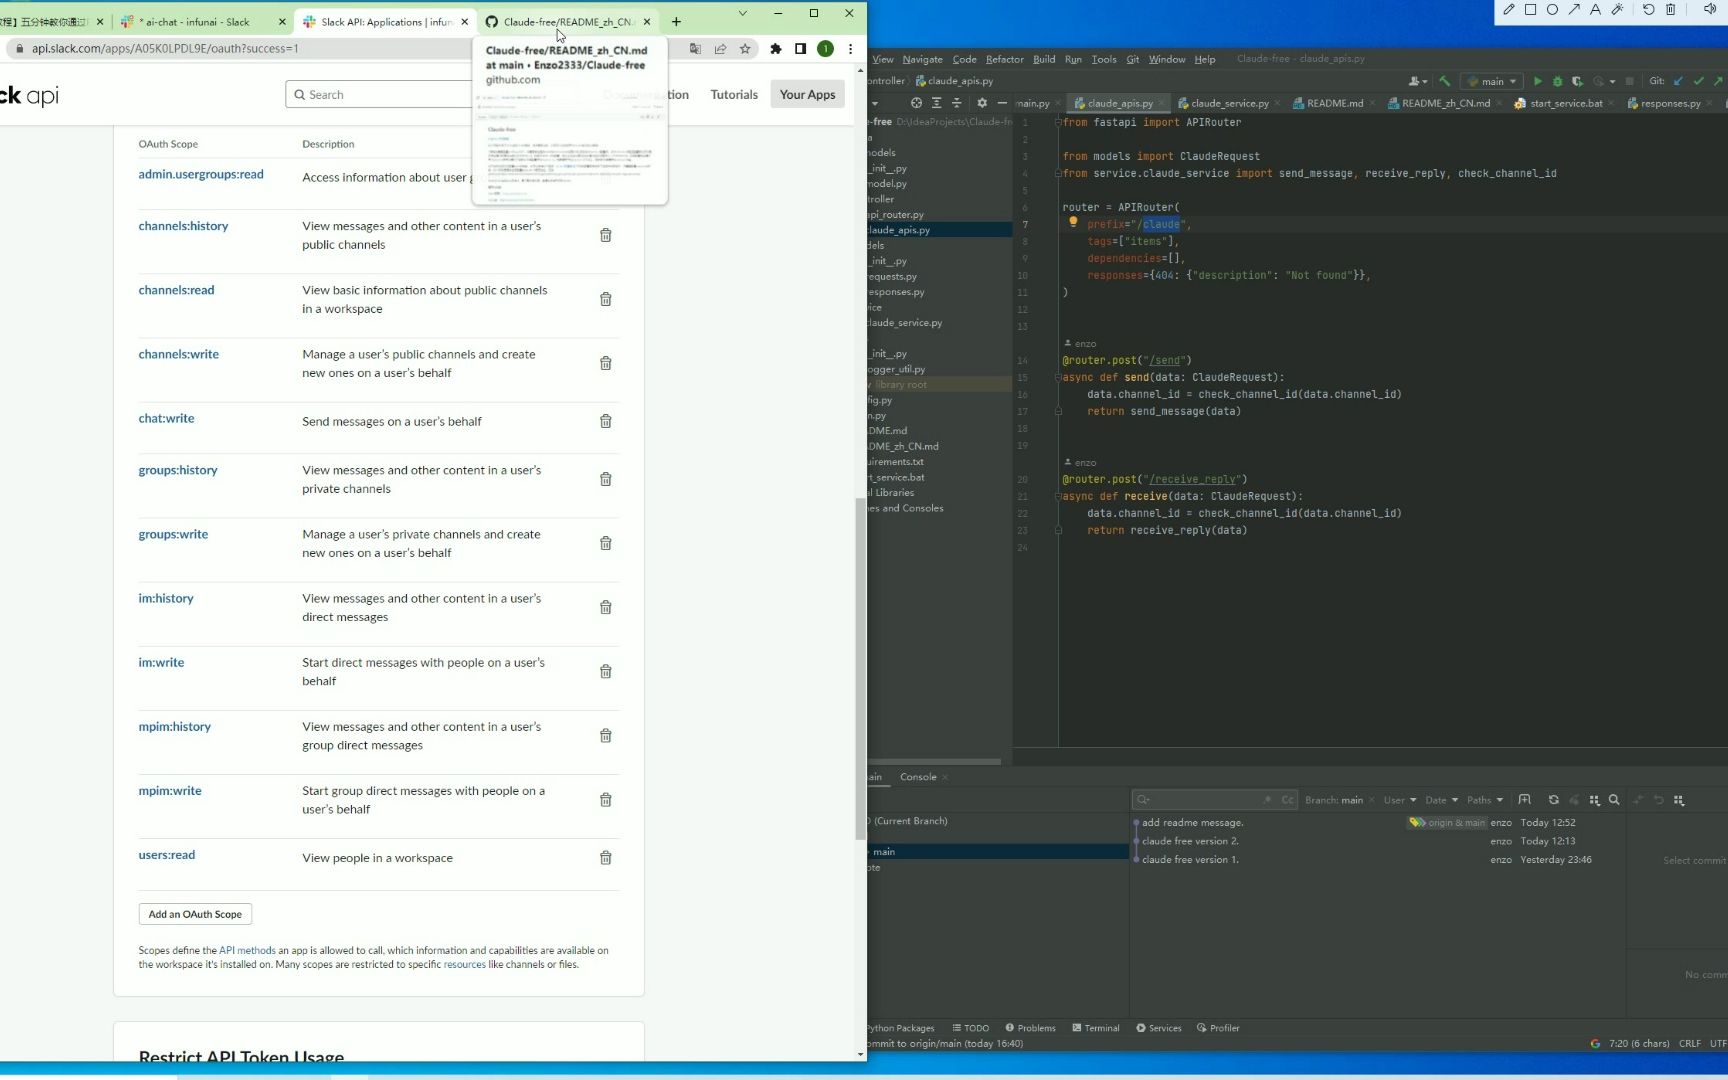Debug the main configuration in PyCharm

tap(1557, 81)
